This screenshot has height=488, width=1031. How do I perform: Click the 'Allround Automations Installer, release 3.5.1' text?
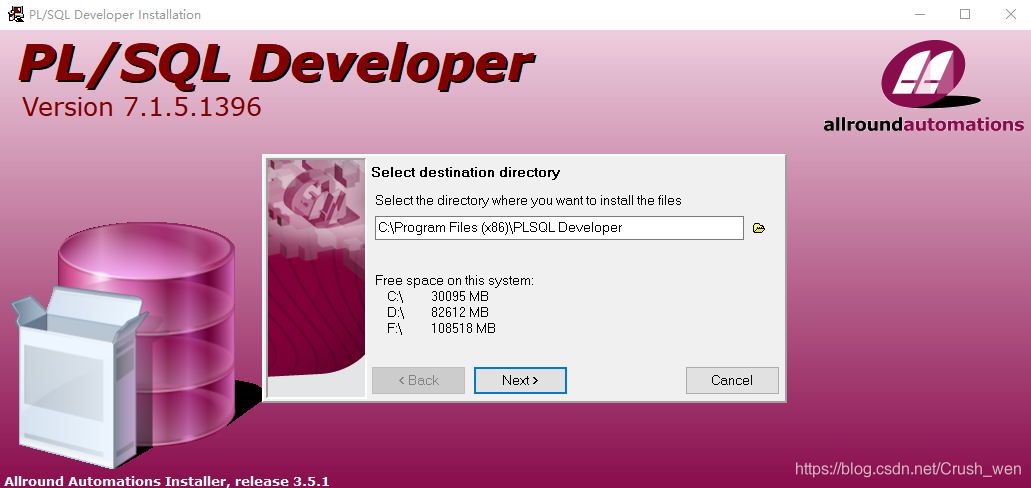[166, 481]
